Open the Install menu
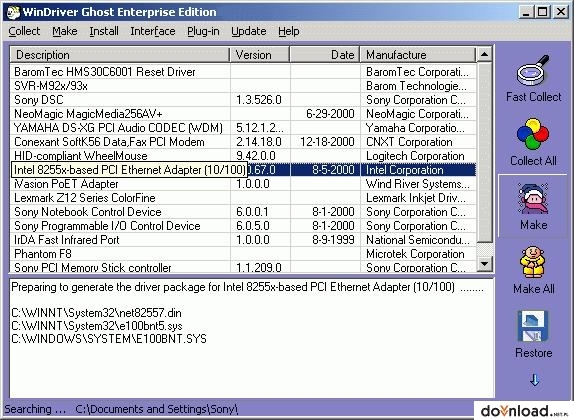 pos(104,31)
